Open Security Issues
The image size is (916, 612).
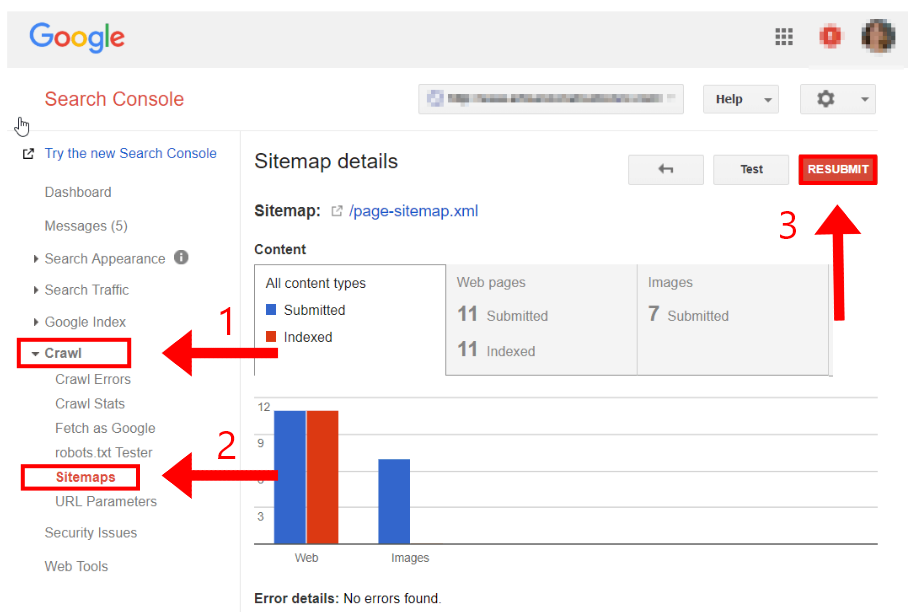click(x=91, y=533)
